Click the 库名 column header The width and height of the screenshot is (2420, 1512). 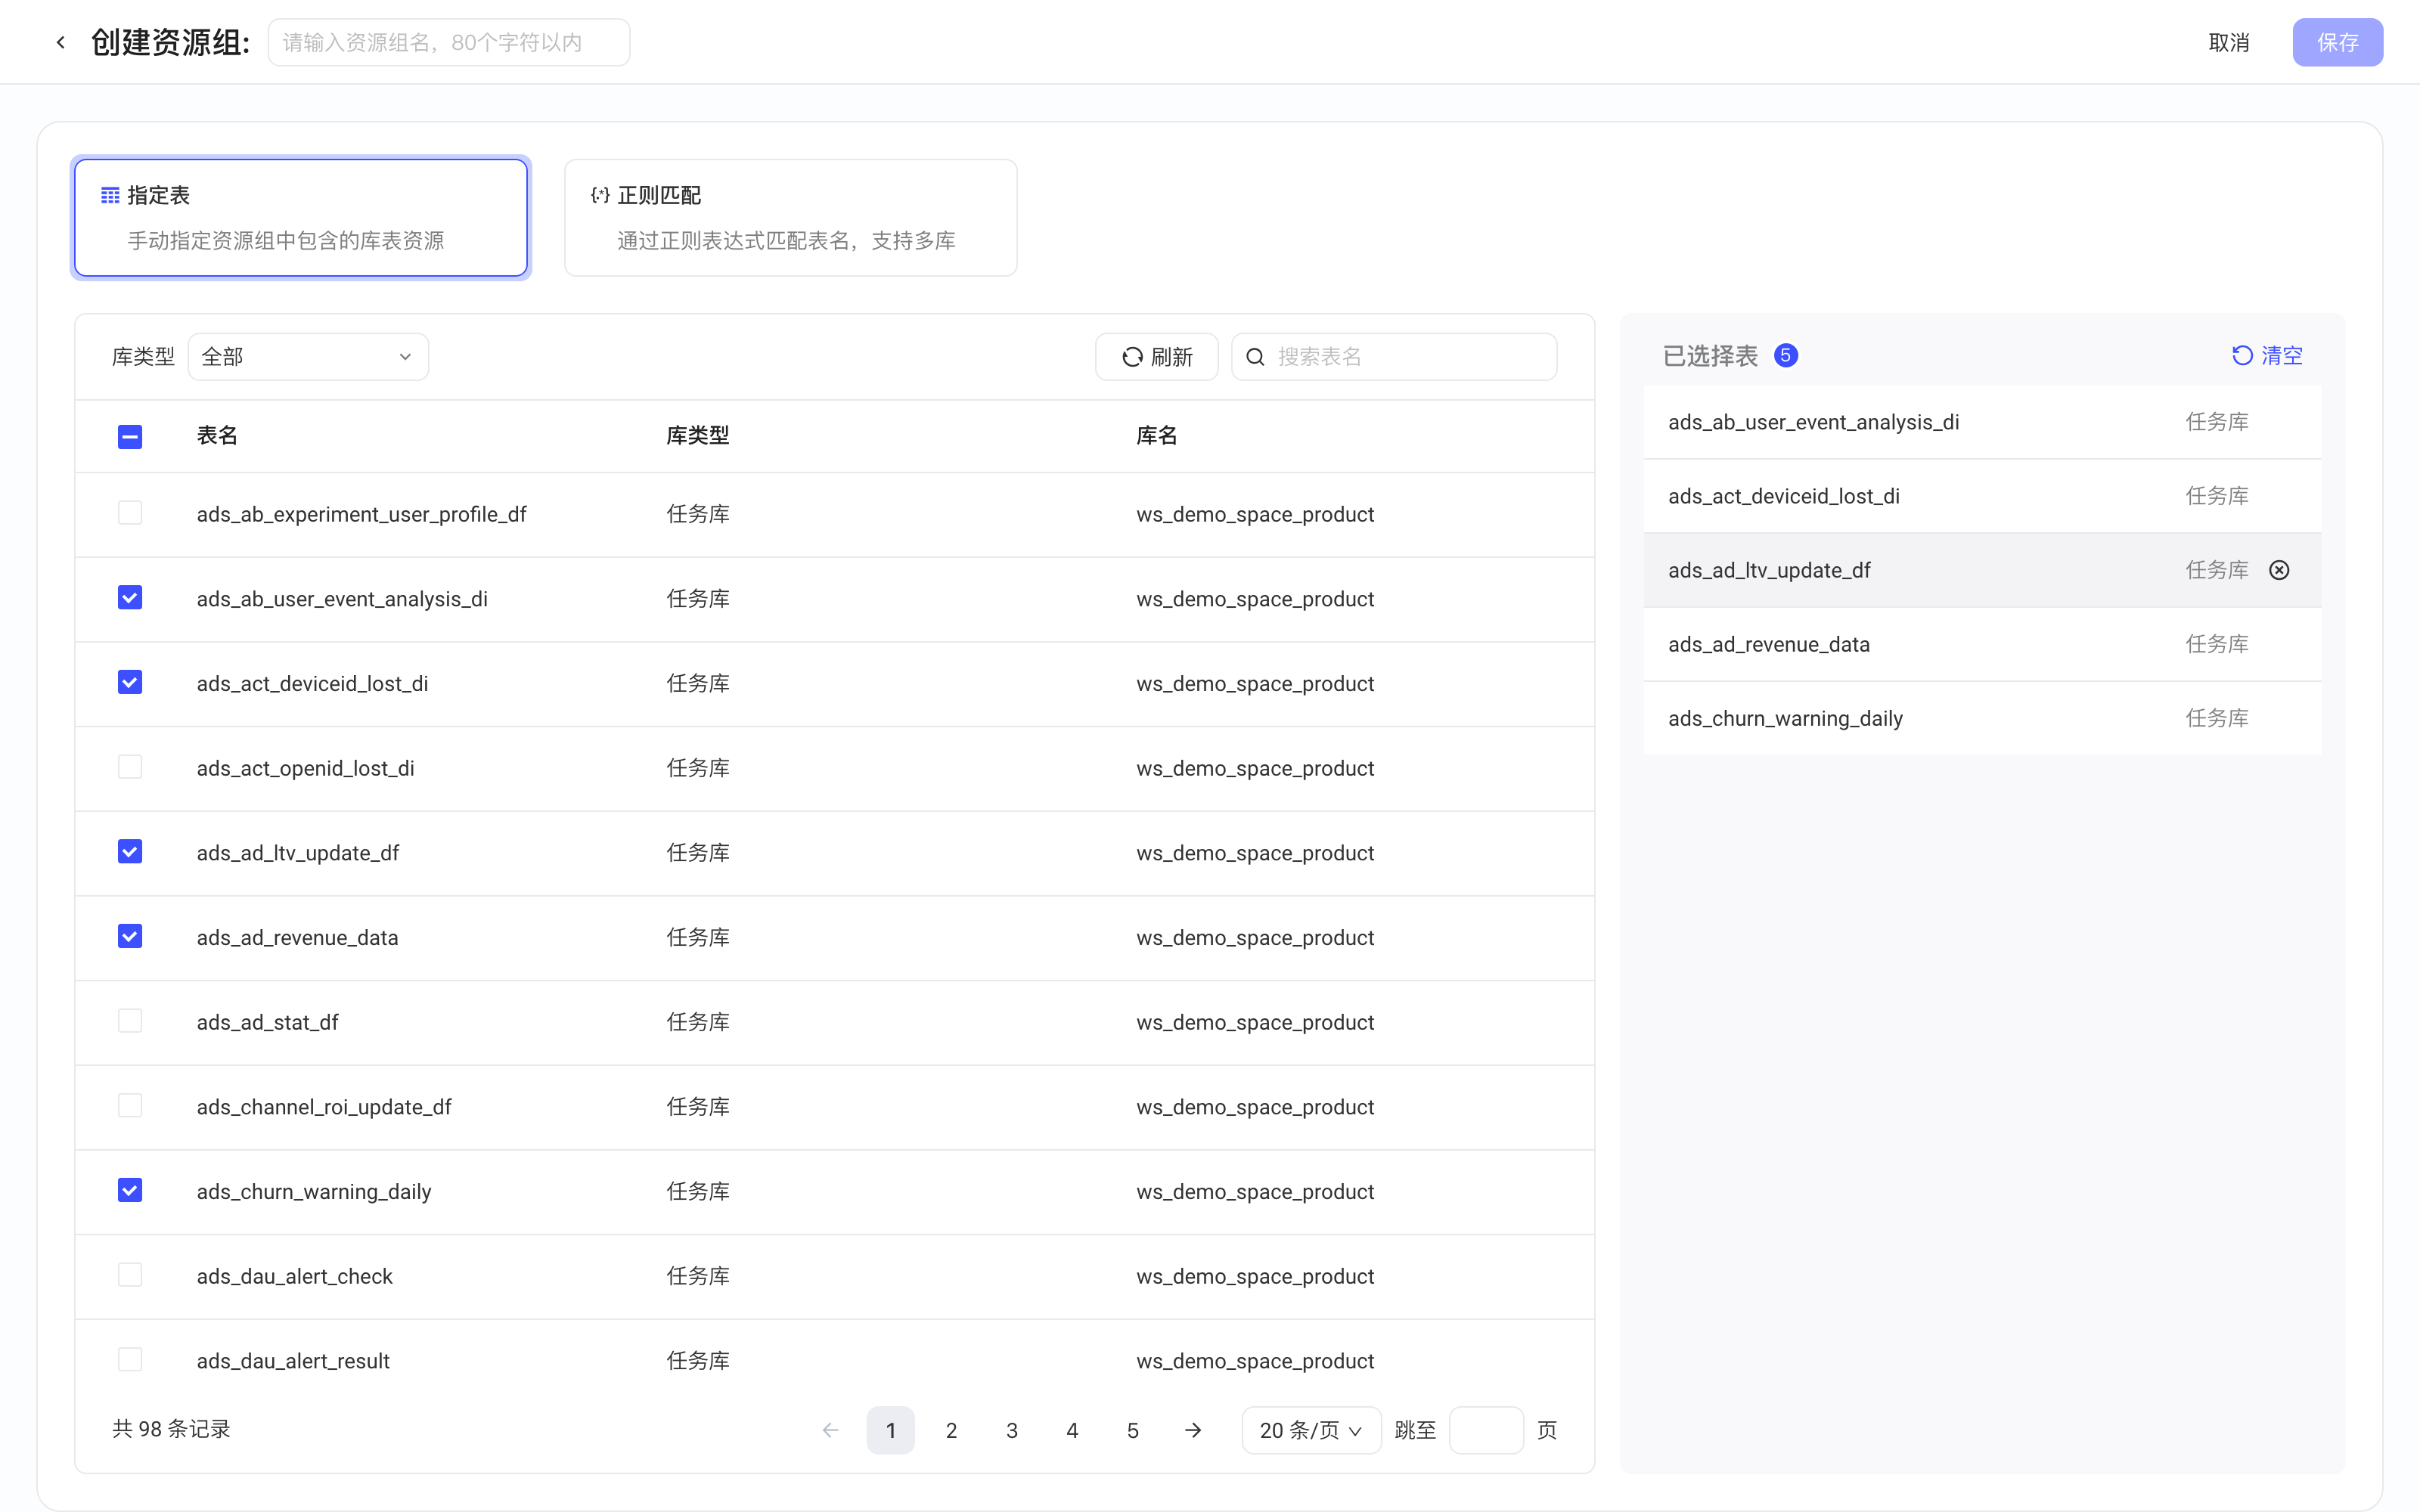(x=1157, y=435)
